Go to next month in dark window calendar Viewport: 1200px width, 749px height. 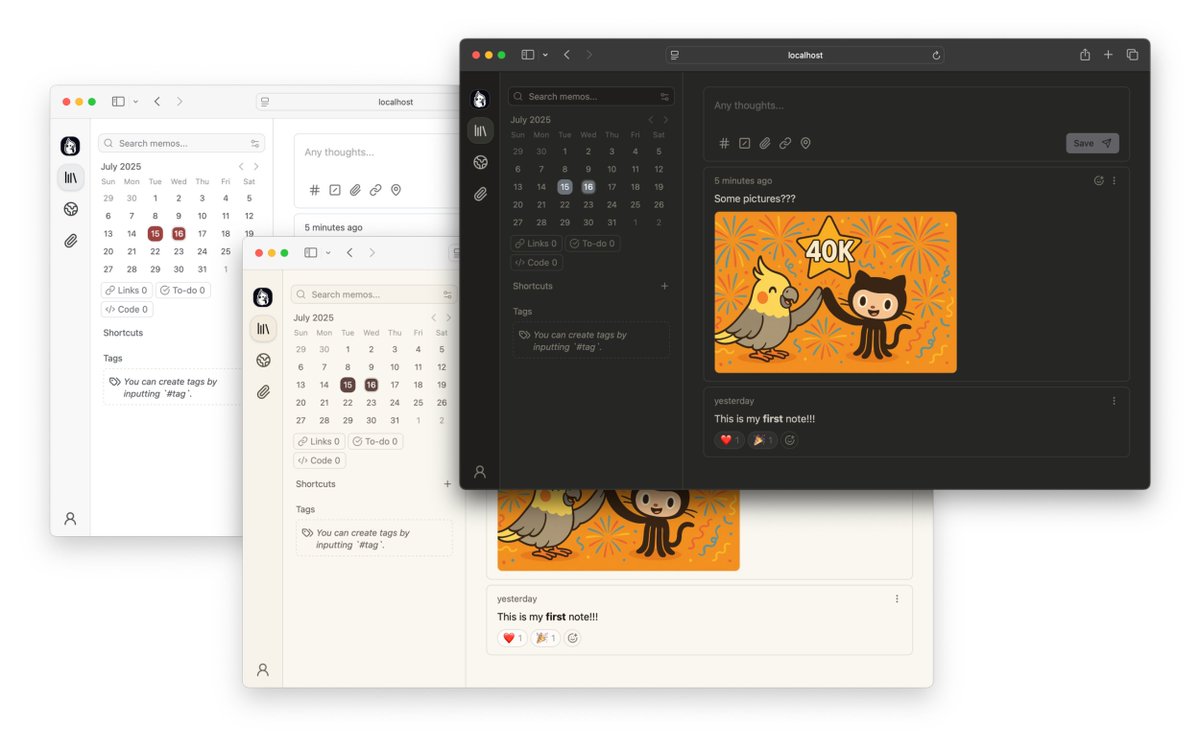click(x=666, y=120)
